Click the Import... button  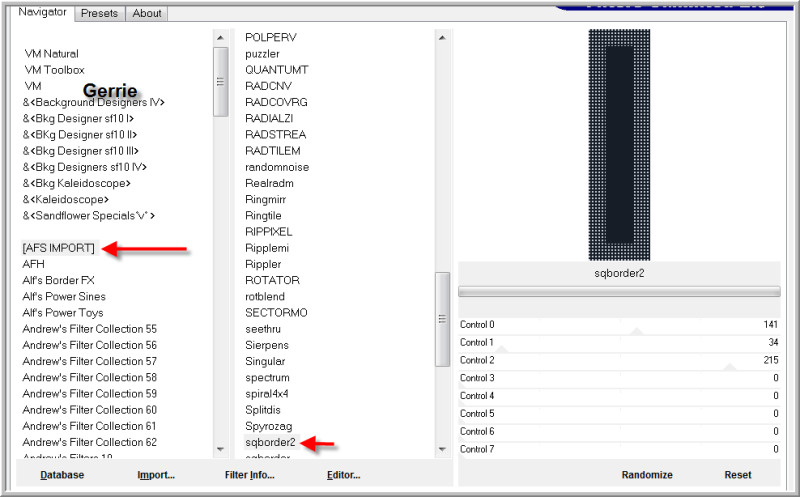click(156, 475)
